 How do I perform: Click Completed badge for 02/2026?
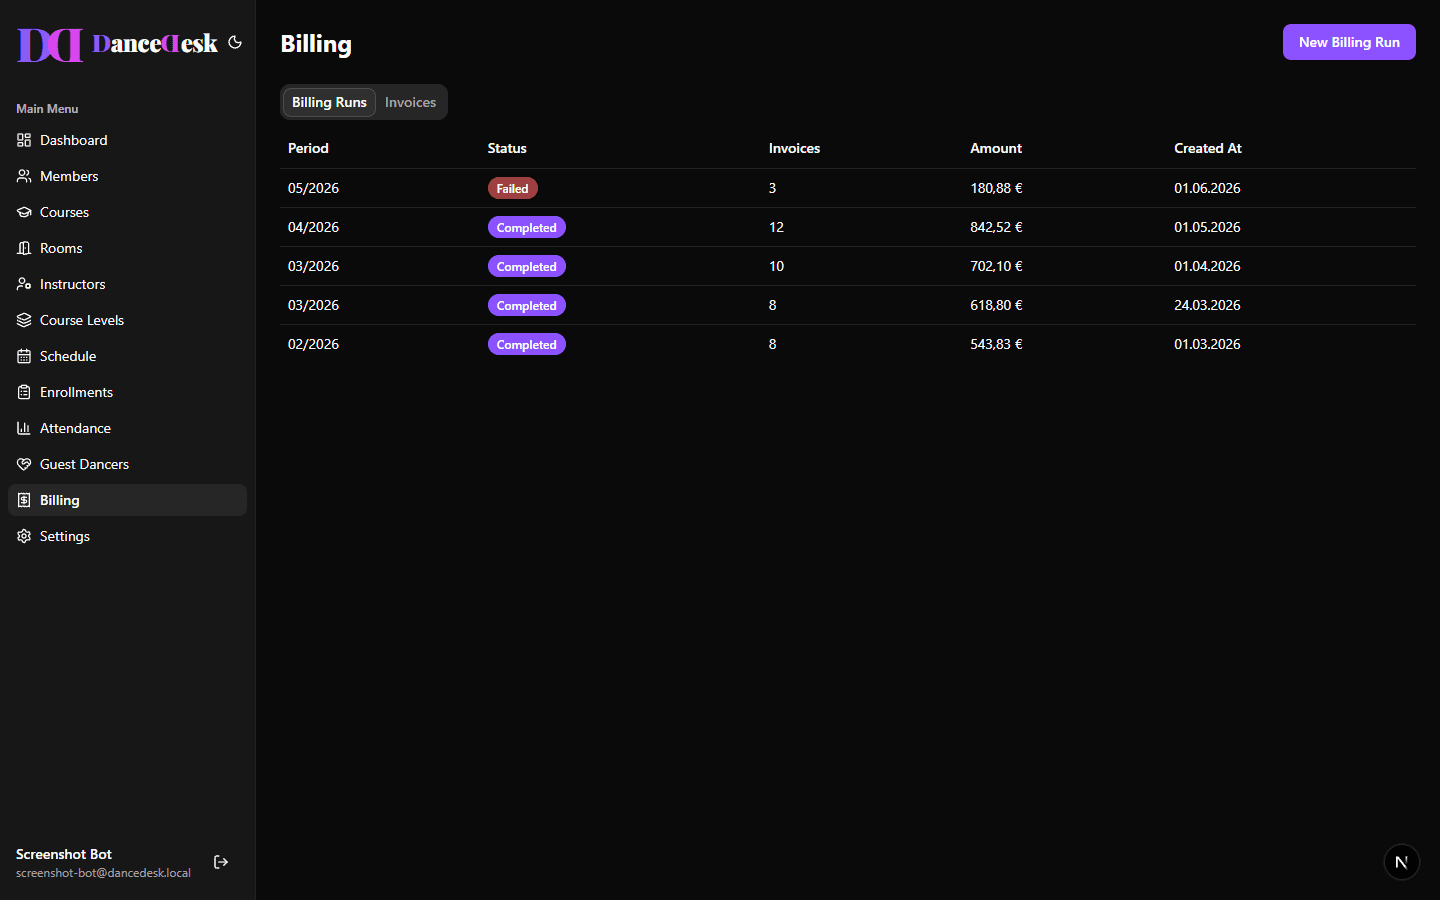coord(526,344)
